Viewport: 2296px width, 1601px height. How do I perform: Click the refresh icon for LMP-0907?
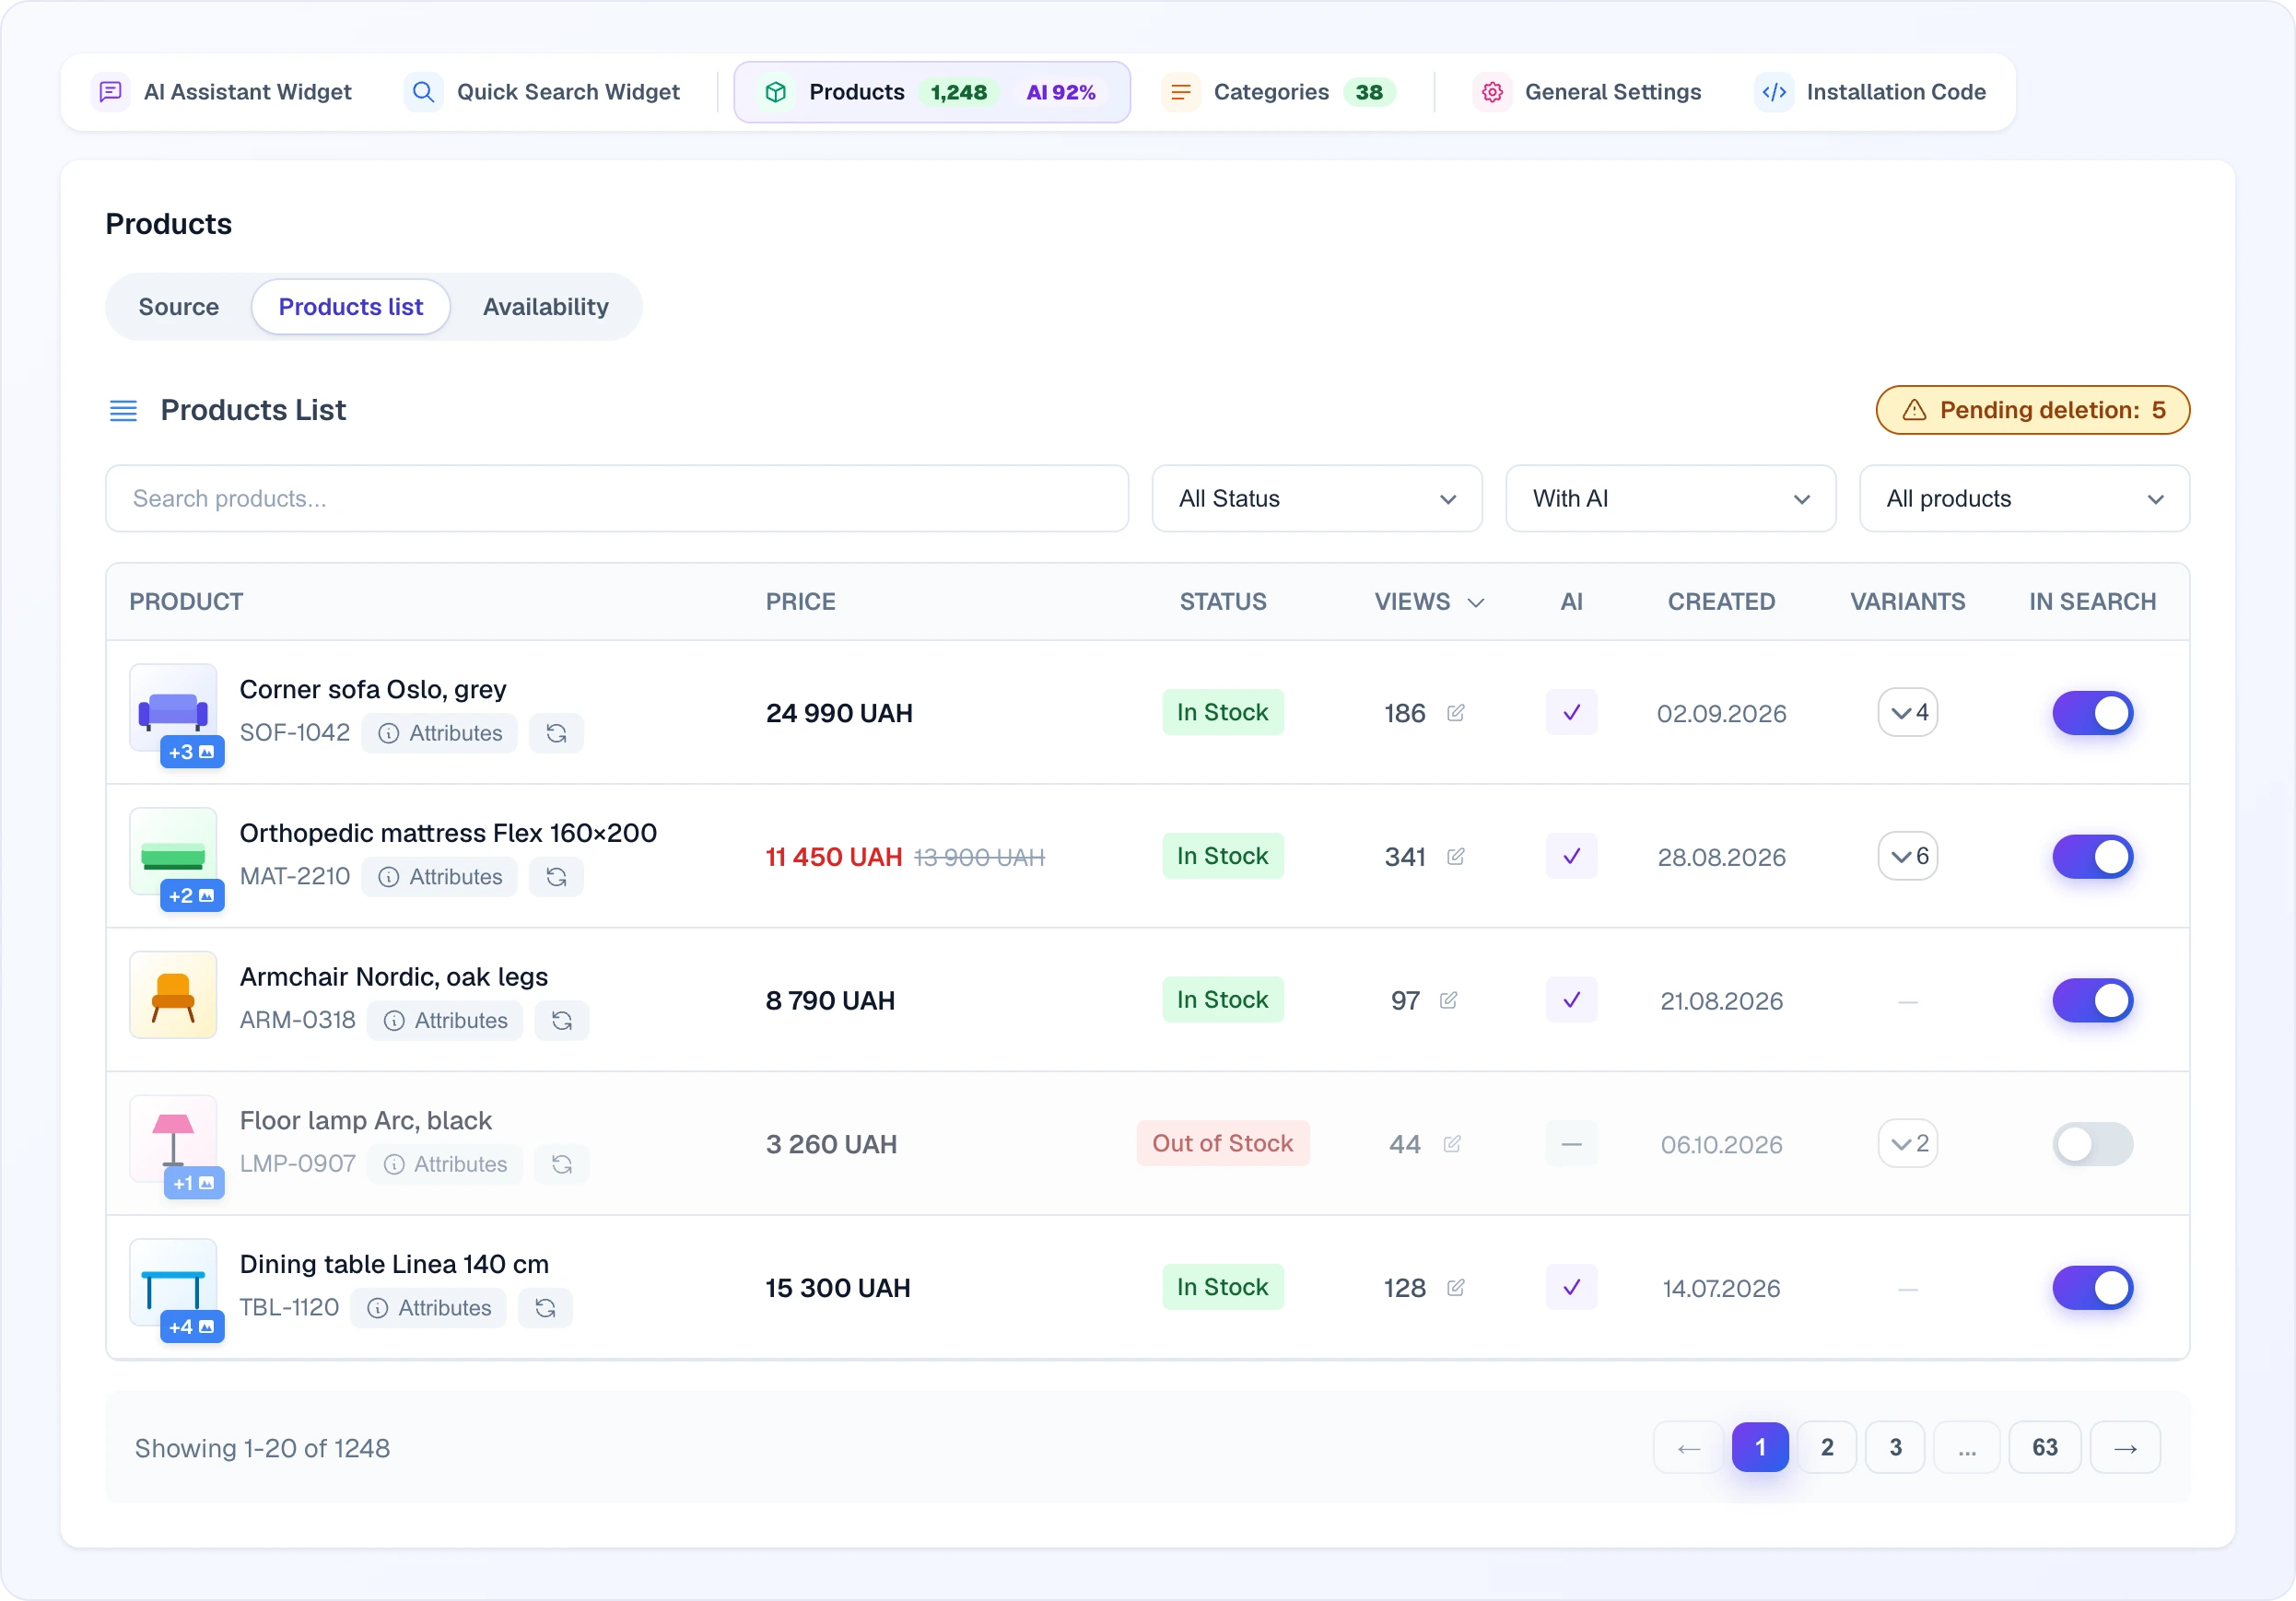pos(562,1164)
